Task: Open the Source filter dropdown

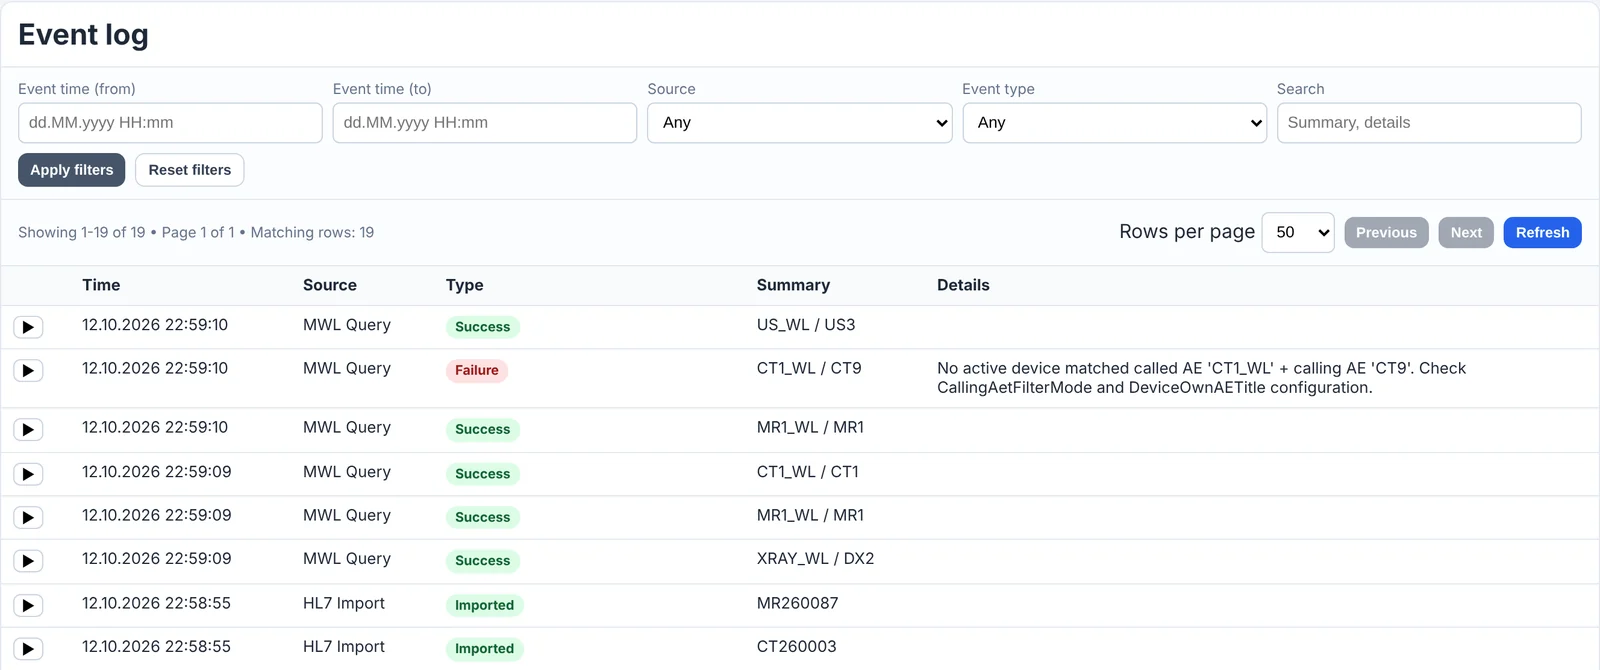Action: point(799,123)
